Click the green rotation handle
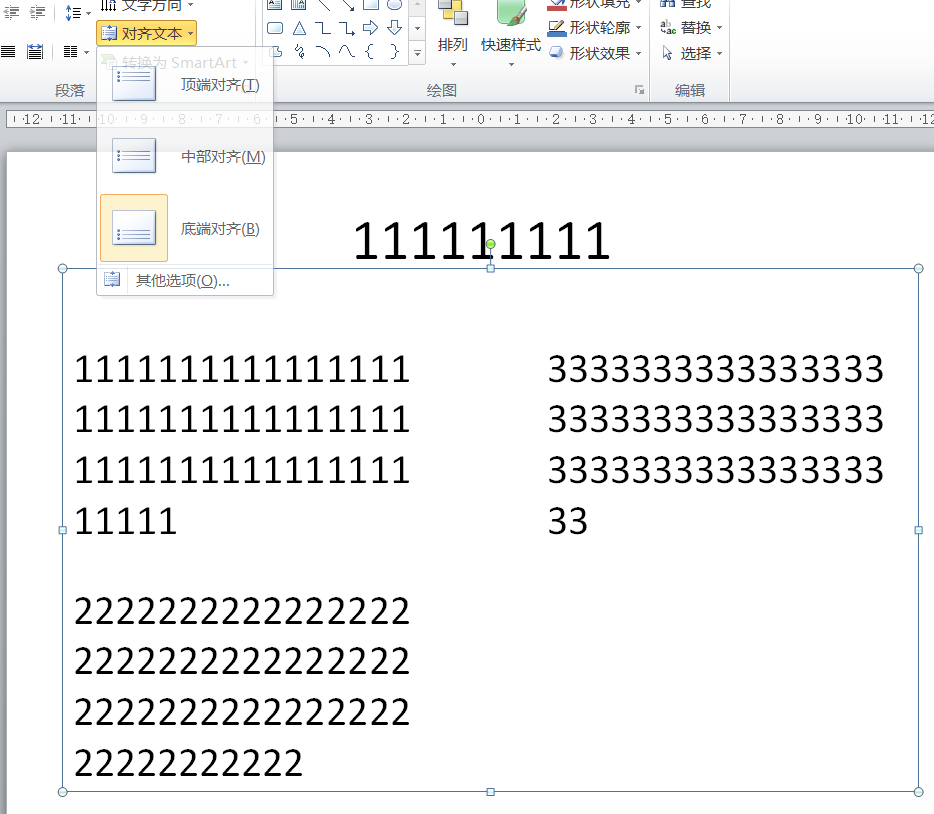Image resolution: width=934 pixels, height=814 pixels. [x=491, y=244]
